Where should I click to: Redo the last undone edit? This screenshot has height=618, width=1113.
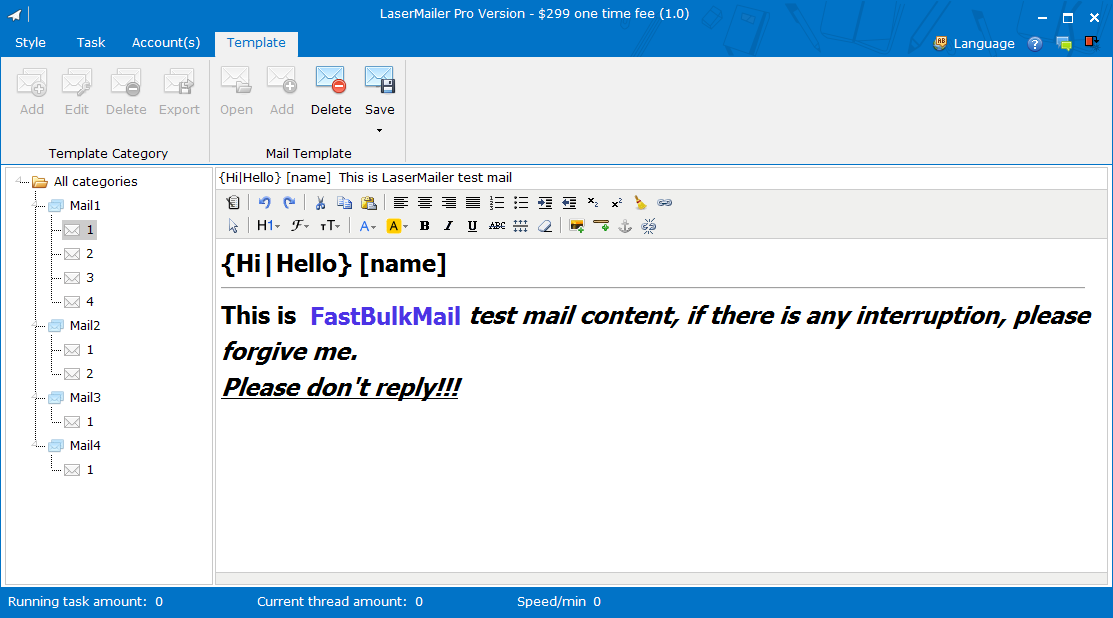coord(289,203)
